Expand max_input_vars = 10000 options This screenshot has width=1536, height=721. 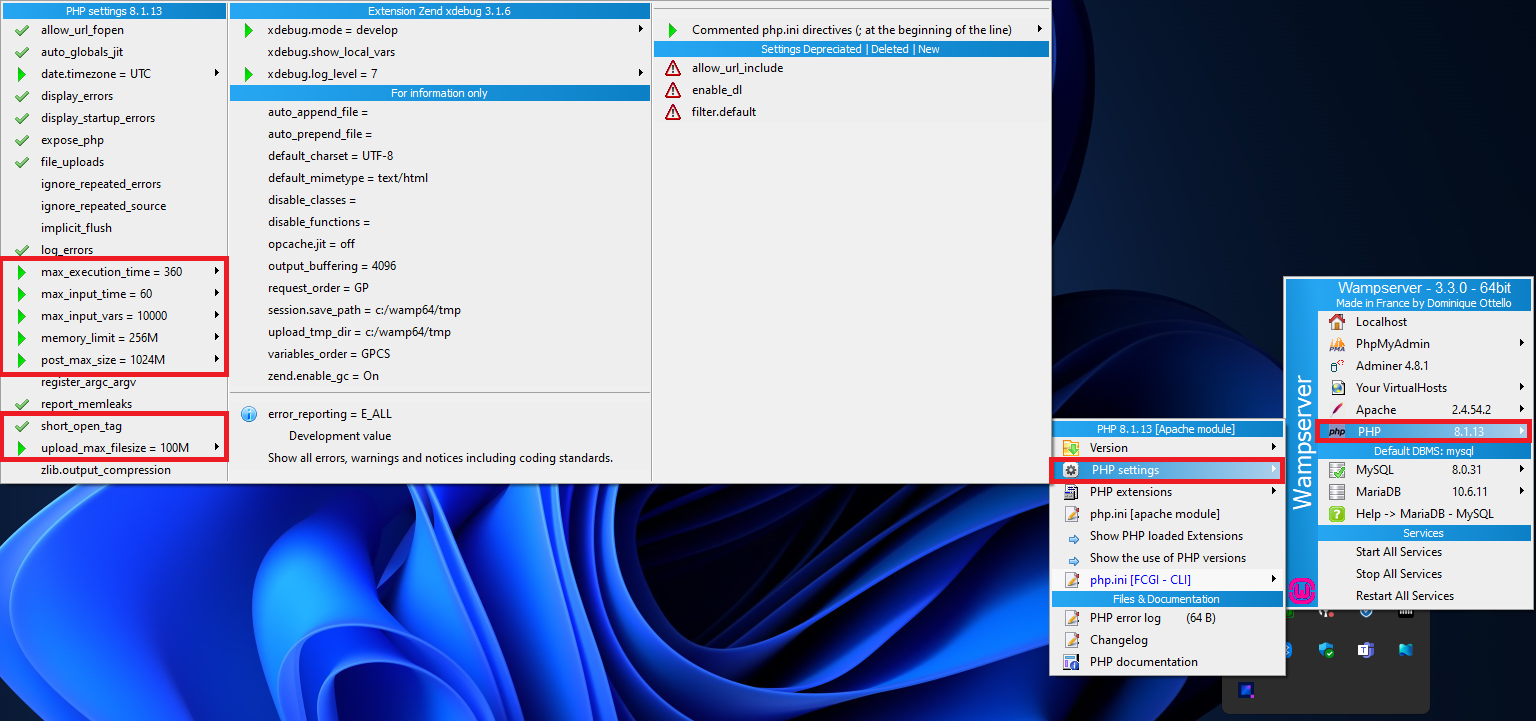[x=114, y=316]
